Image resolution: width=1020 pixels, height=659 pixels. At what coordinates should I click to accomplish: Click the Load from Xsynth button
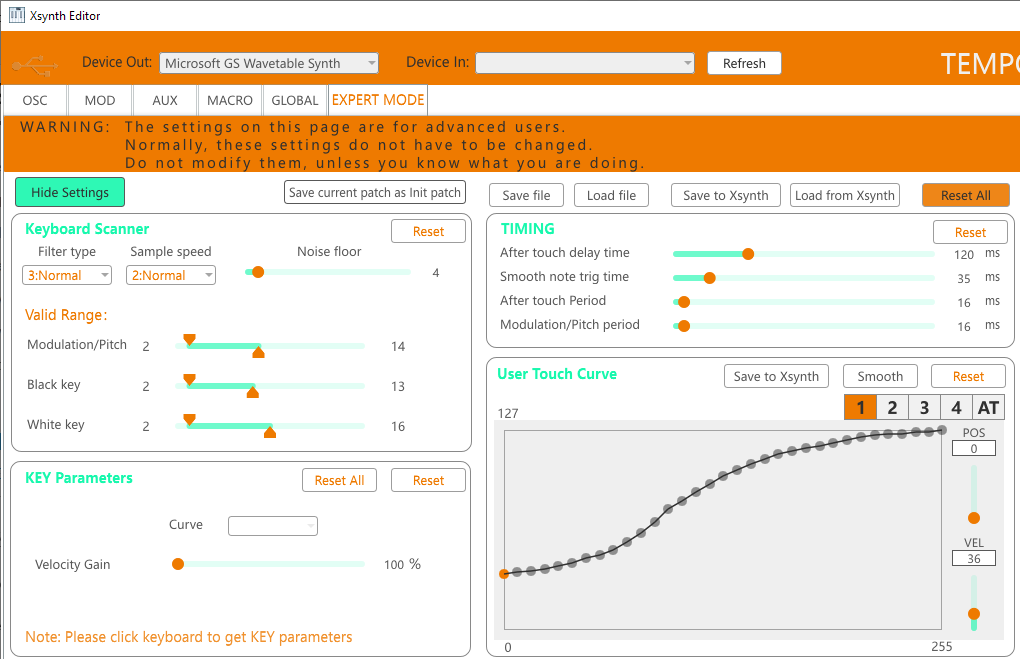pyautogui.click(x=845, y=195)
